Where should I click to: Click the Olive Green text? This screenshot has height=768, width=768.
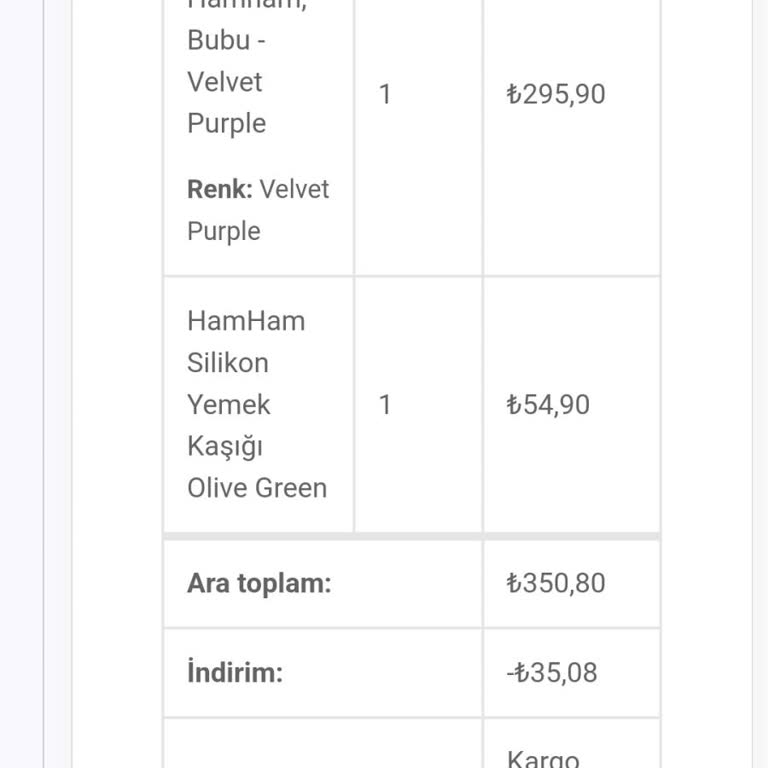pyautogui.click(x=257, y=488)
